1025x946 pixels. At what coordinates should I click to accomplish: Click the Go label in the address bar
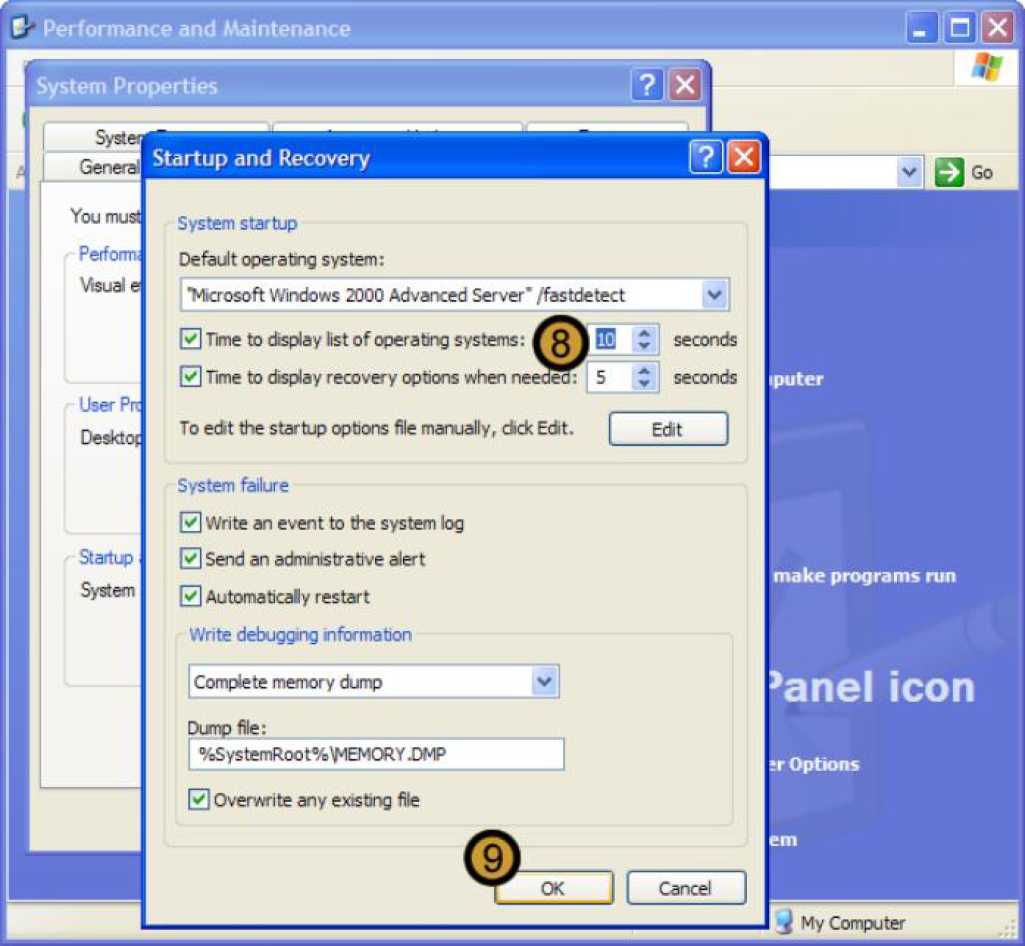tap(982, 173)
